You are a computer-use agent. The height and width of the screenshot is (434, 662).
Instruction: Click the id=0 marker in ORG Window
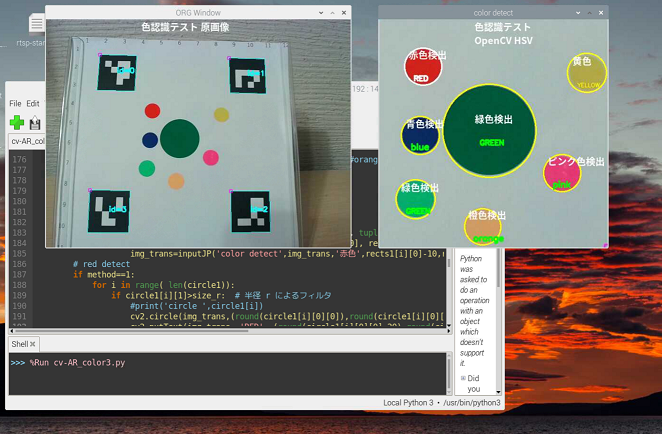[x=117, y=73]
